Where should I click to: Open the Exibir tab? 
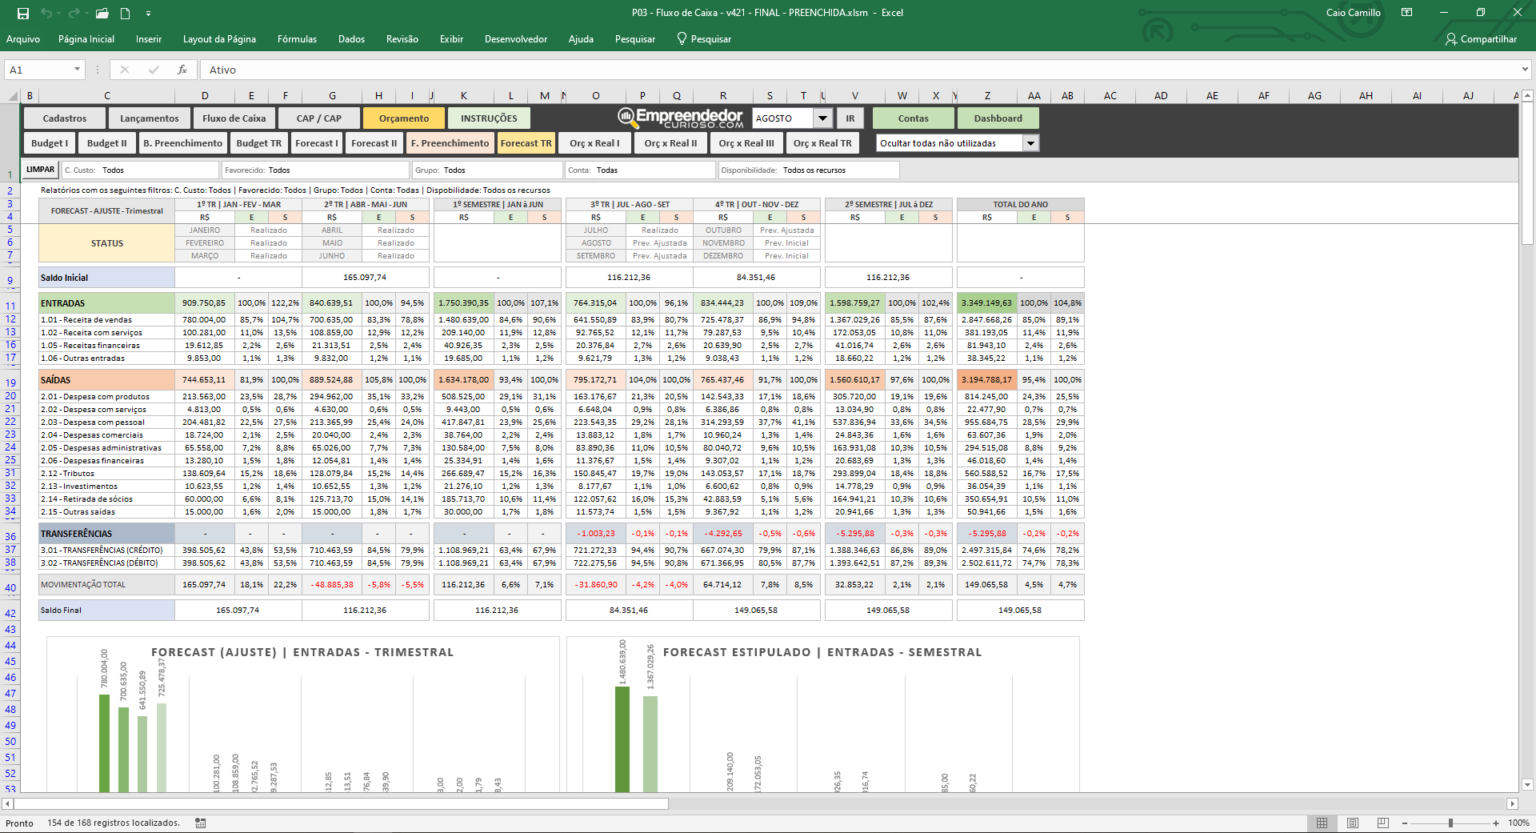click(x=452, y=39)
